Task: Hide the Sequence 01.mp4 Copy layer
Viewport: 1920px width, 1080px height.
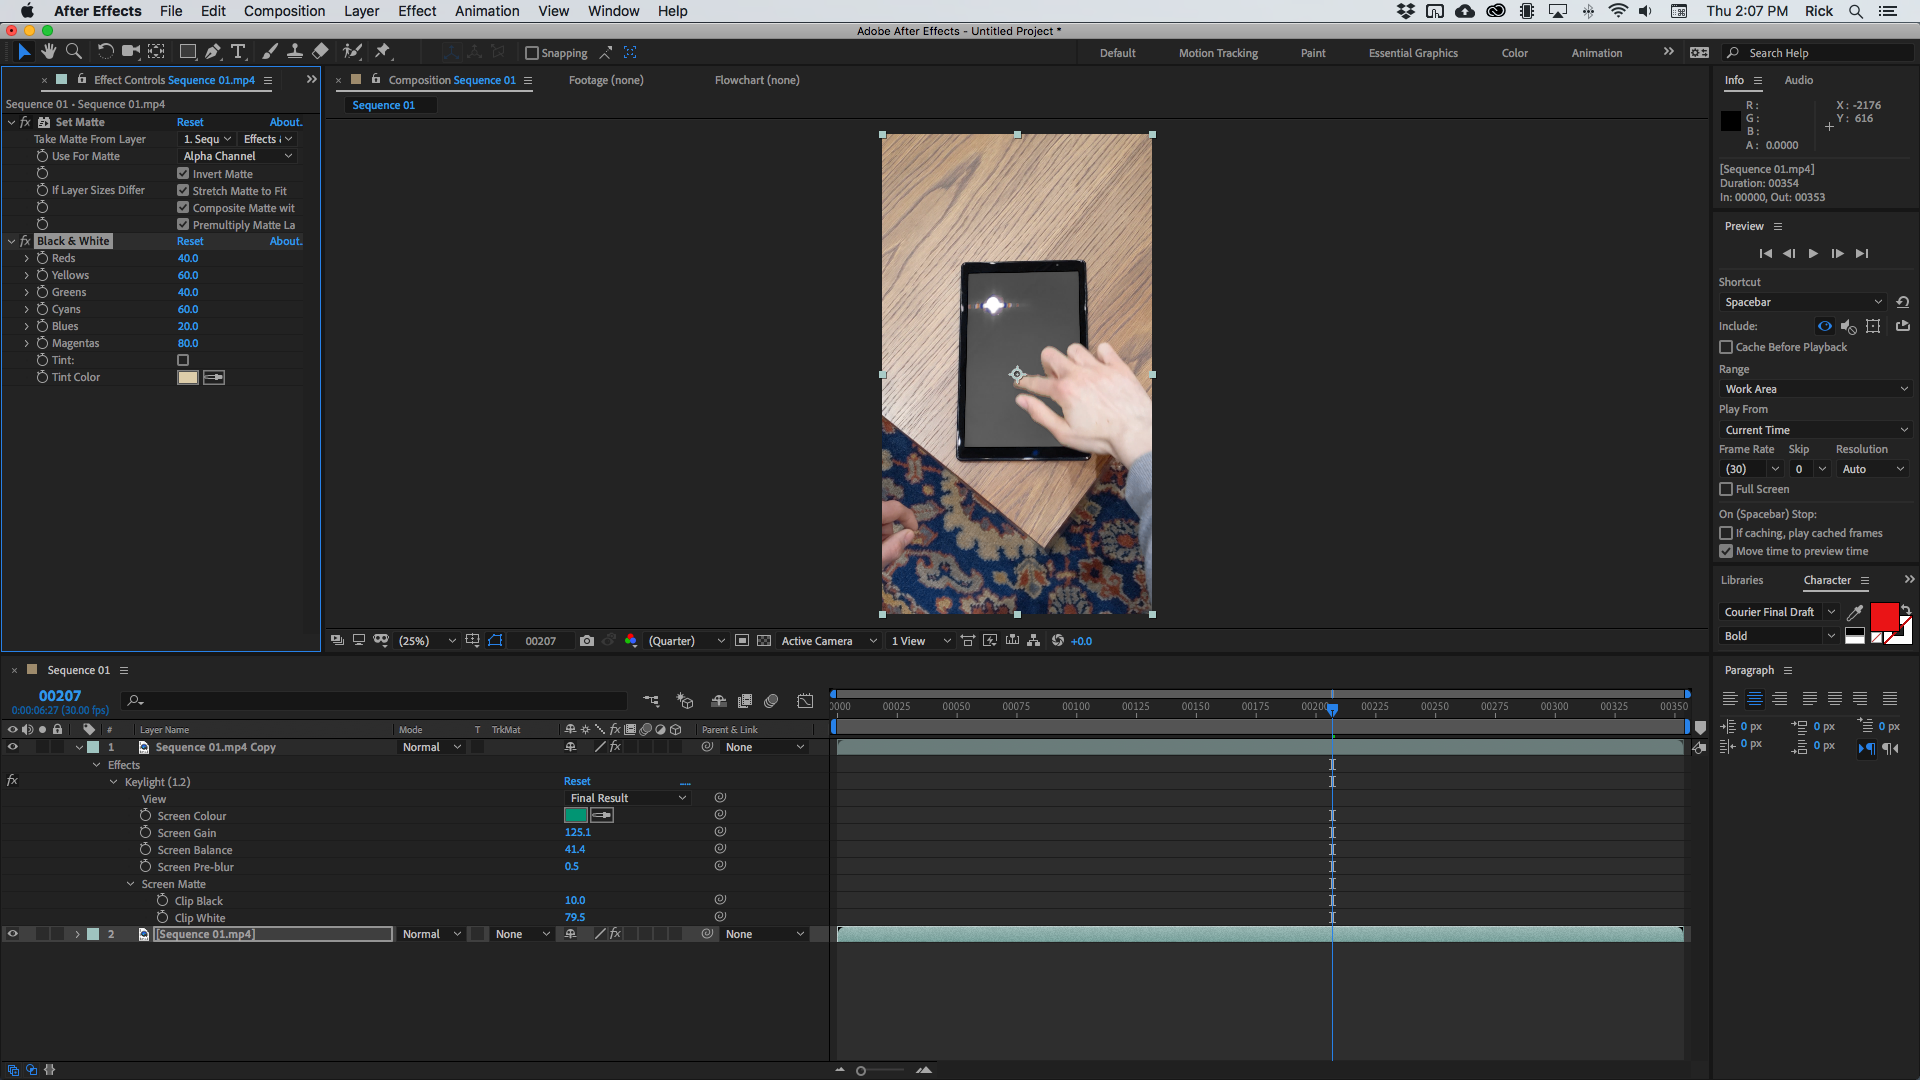Action: (x=13, y=747)
